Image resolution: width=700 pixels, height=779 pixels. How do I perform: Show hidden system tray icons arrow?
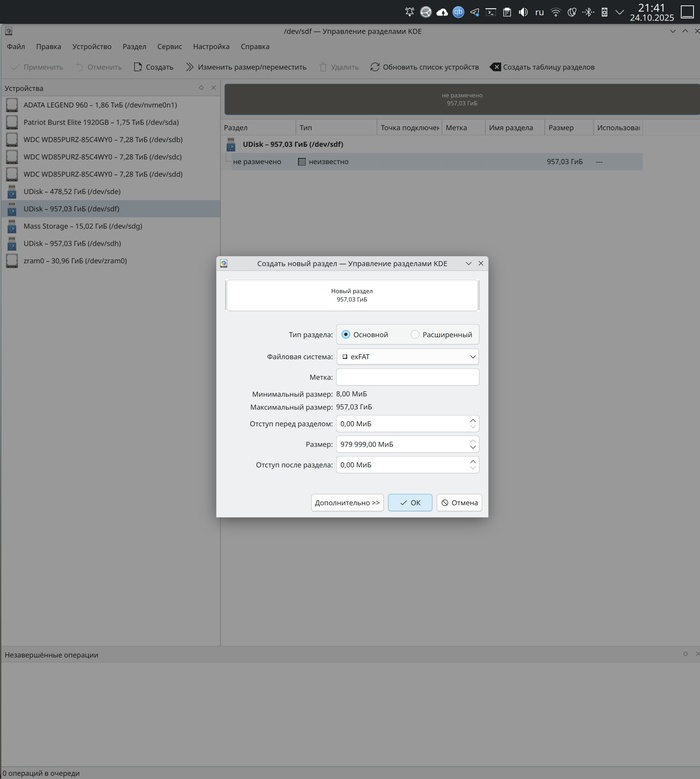pyautogui.click(x=620, y=12)
